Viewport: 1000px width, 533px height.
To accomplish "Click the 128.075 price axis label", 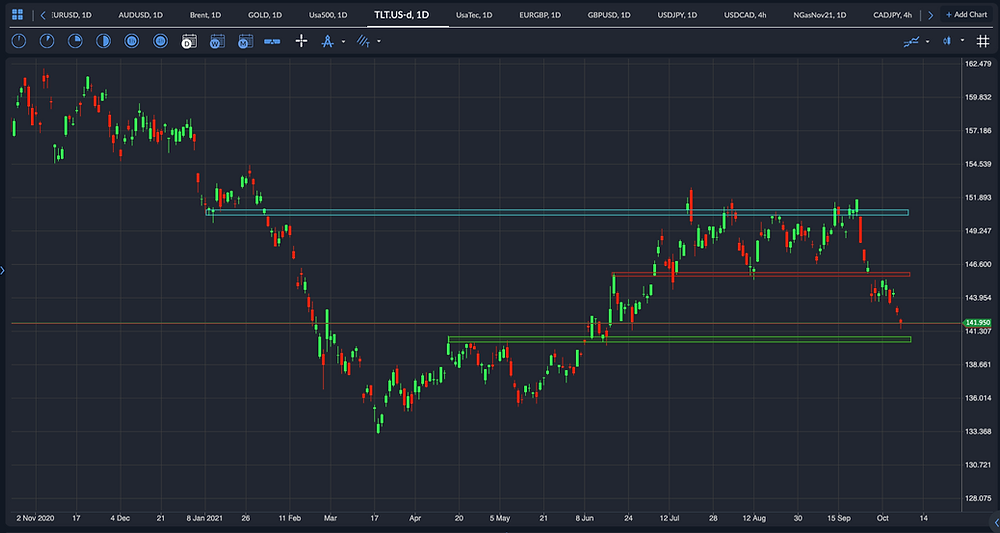I will 980,499.
